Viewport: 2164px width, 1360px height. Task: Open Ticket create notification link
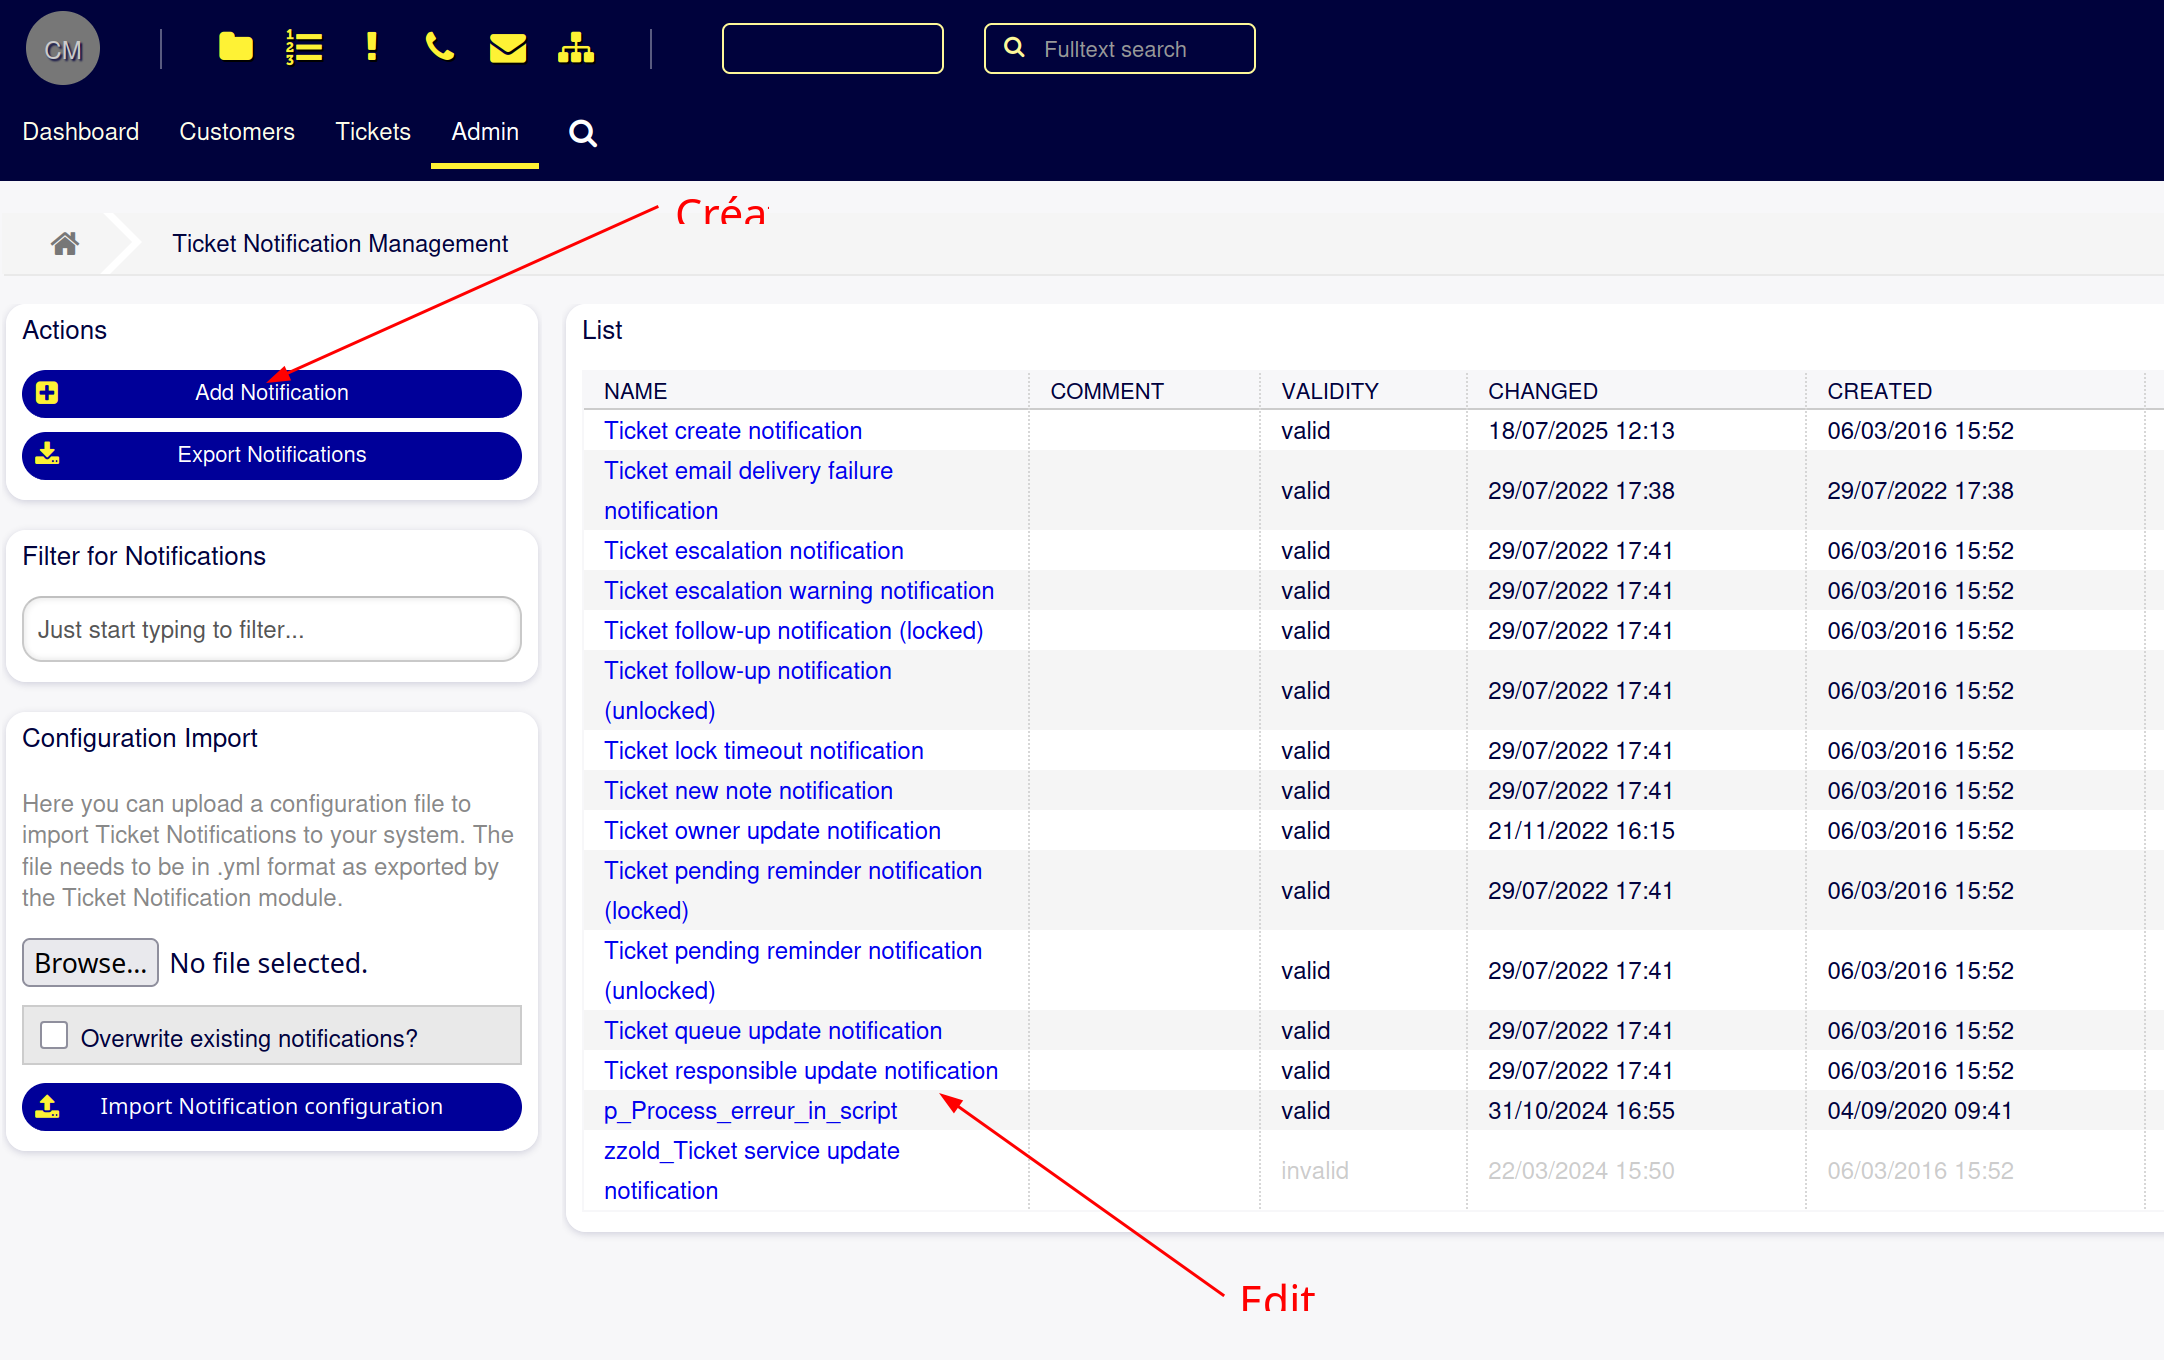(733, 431)
